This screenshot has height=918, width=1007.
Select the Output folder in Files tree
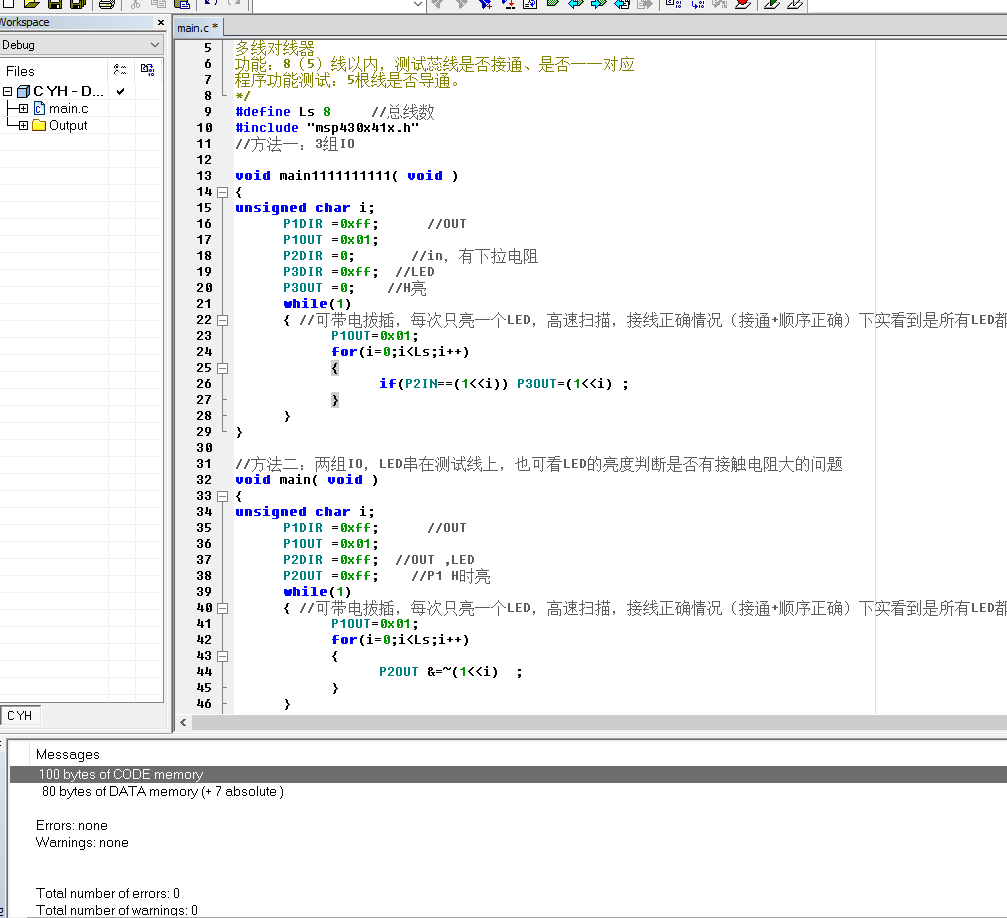(x=68, y=125)
